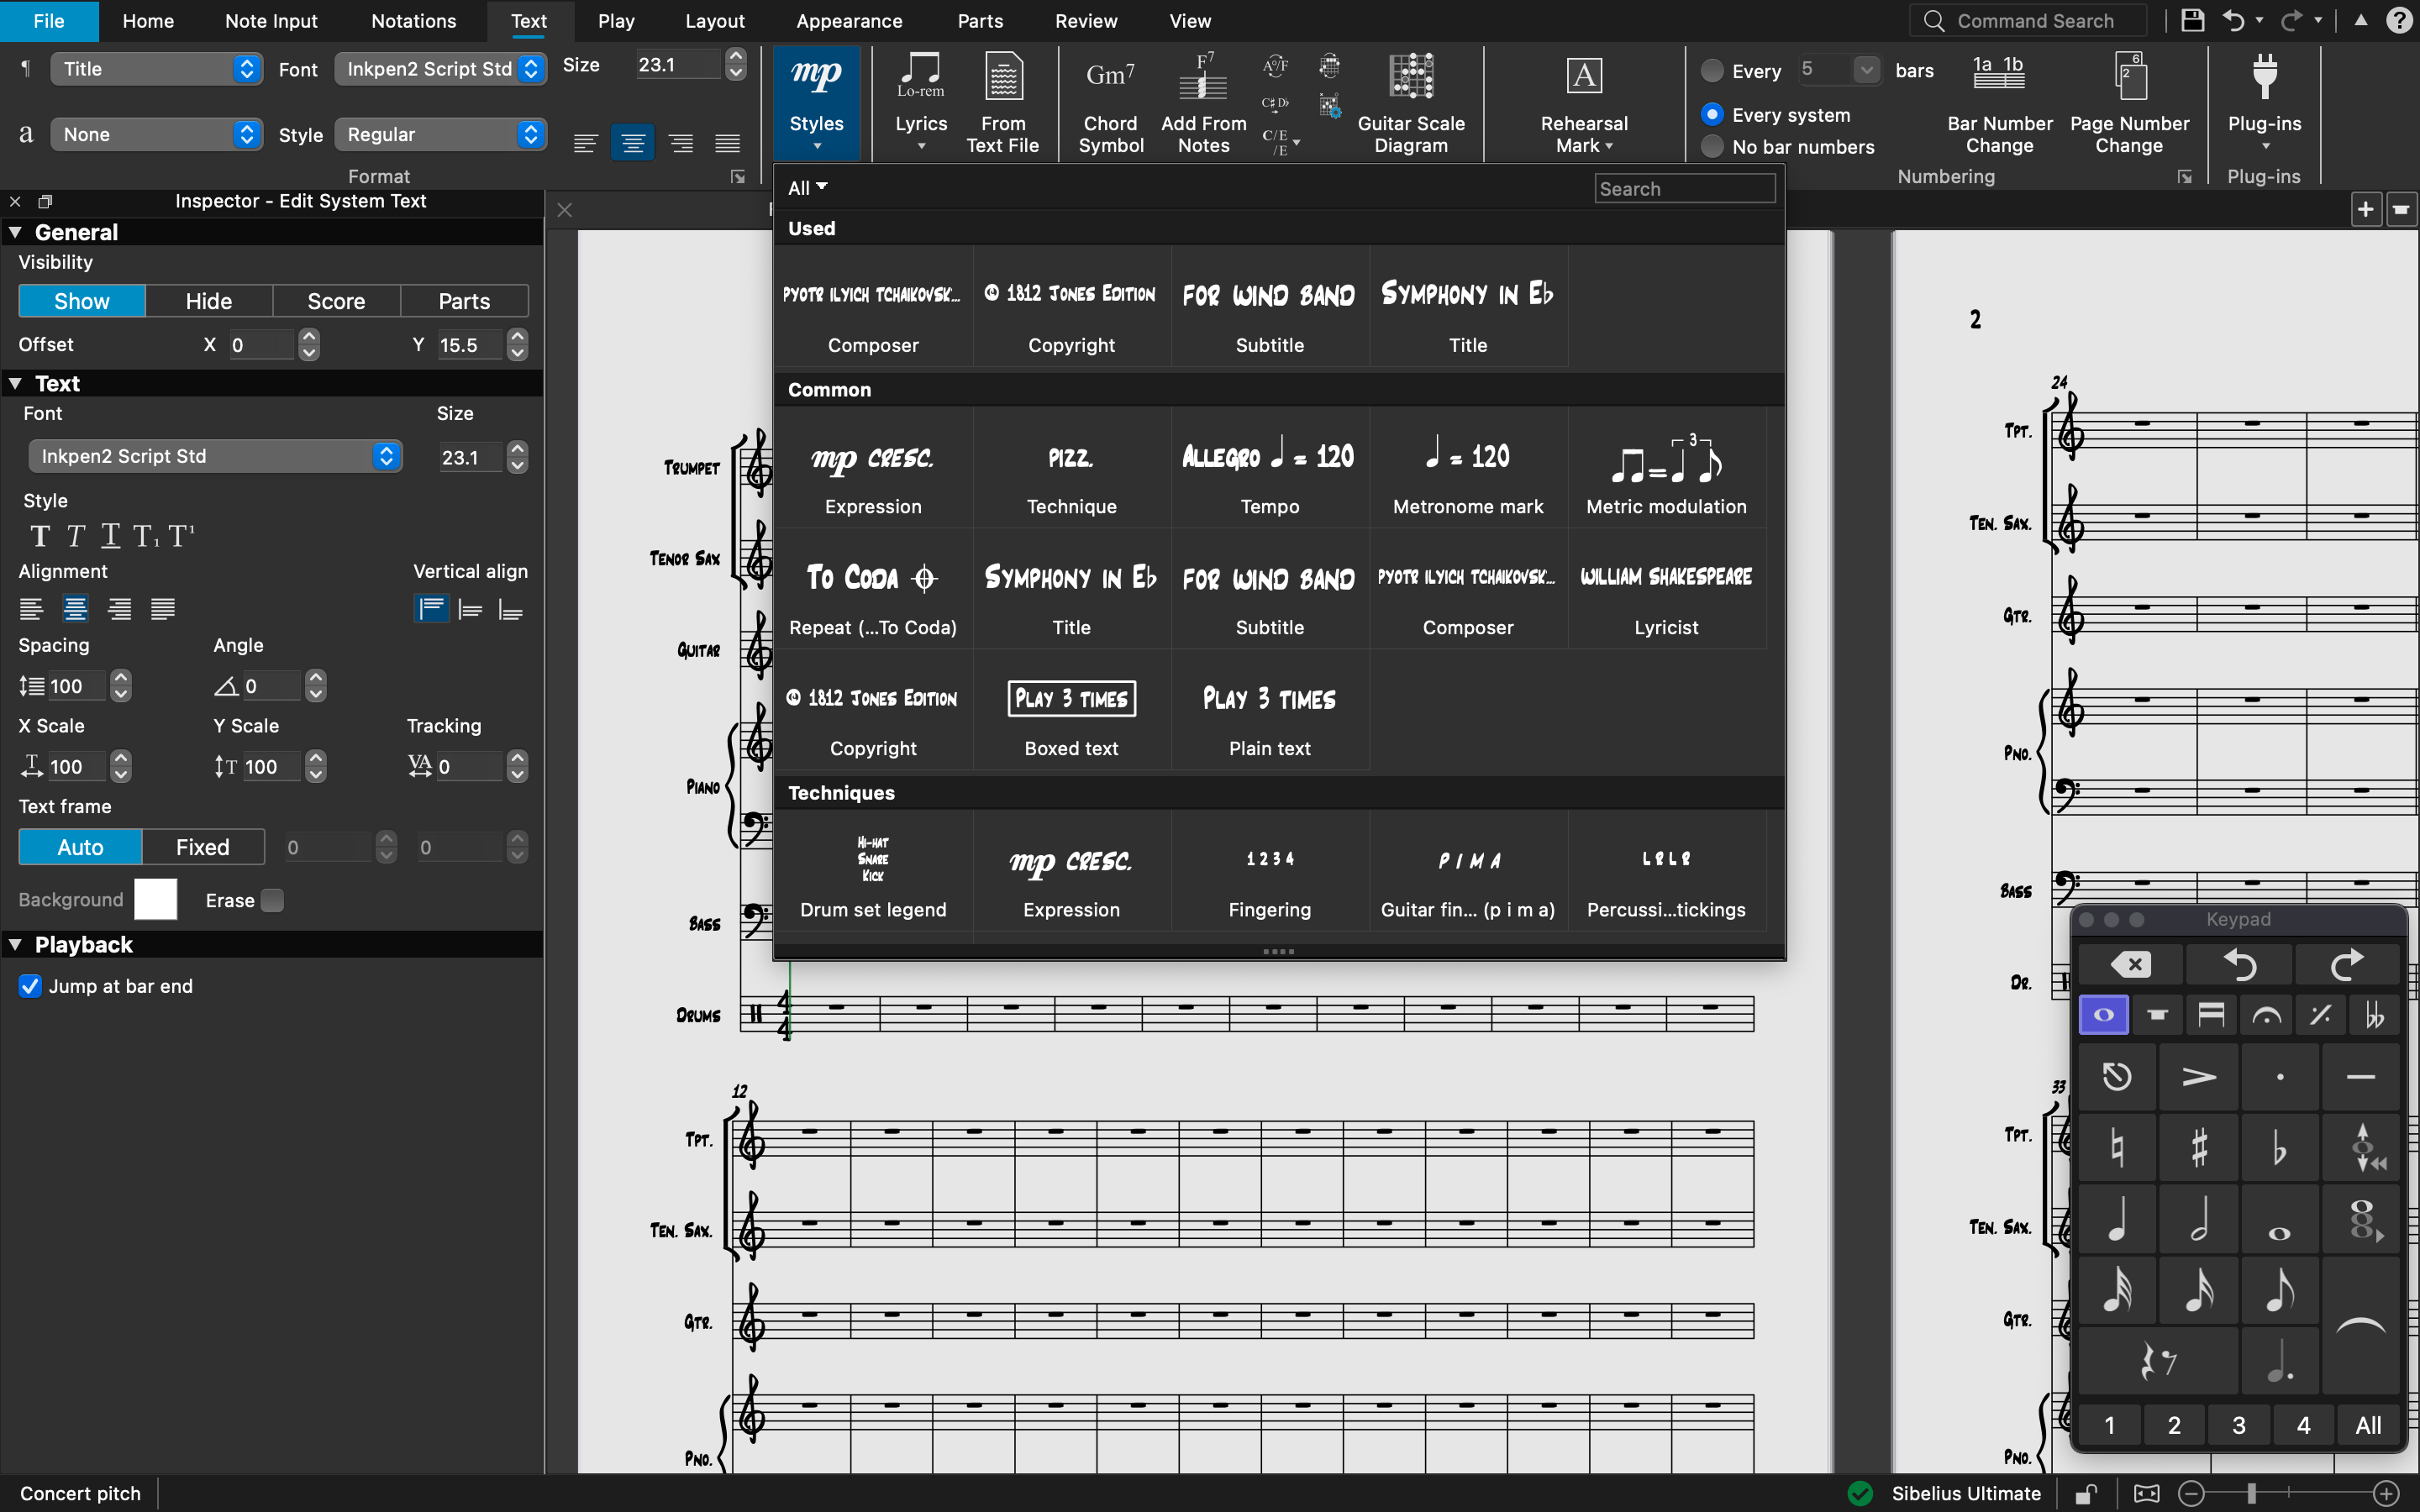This screenshot has height=1512, width=2420.
Task: Switch to the Notations tab
Action: (x=413, y=21)
